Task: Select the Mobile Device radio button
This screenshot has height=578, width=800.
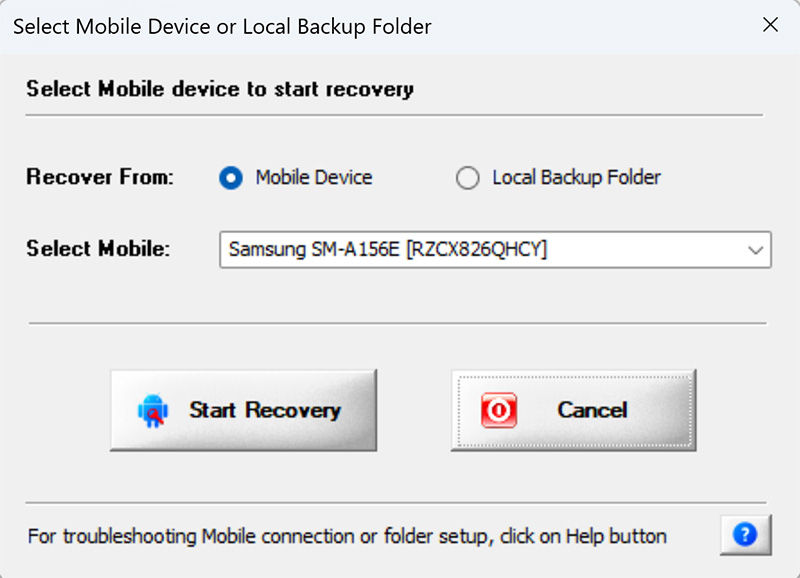Action: pyautogui.click(x=233, y=177)
